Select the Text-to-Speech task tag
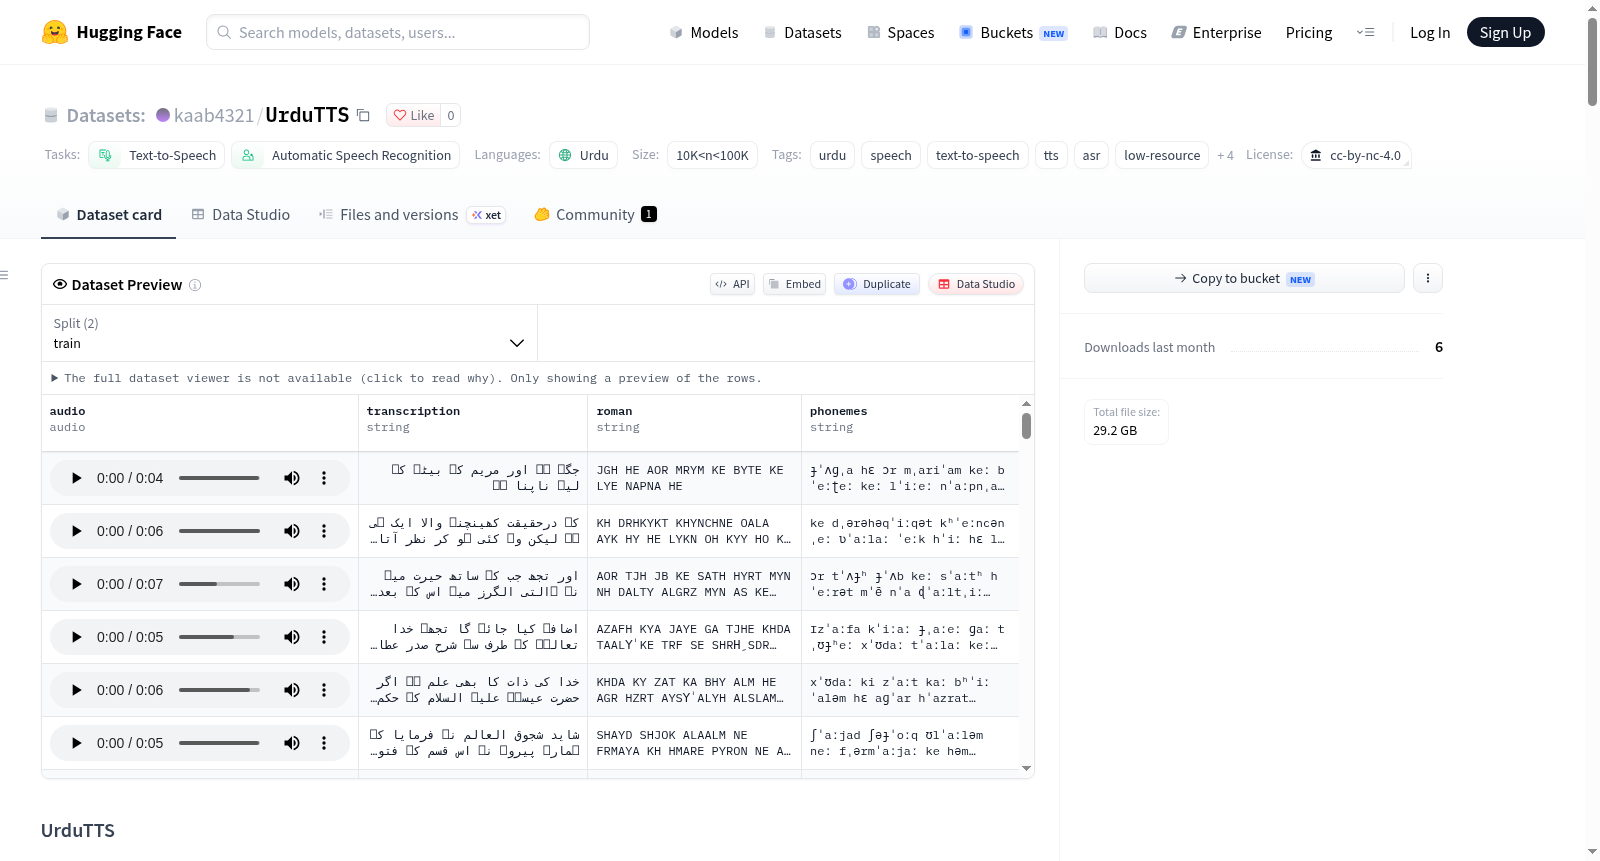 [x=157, y=155]
